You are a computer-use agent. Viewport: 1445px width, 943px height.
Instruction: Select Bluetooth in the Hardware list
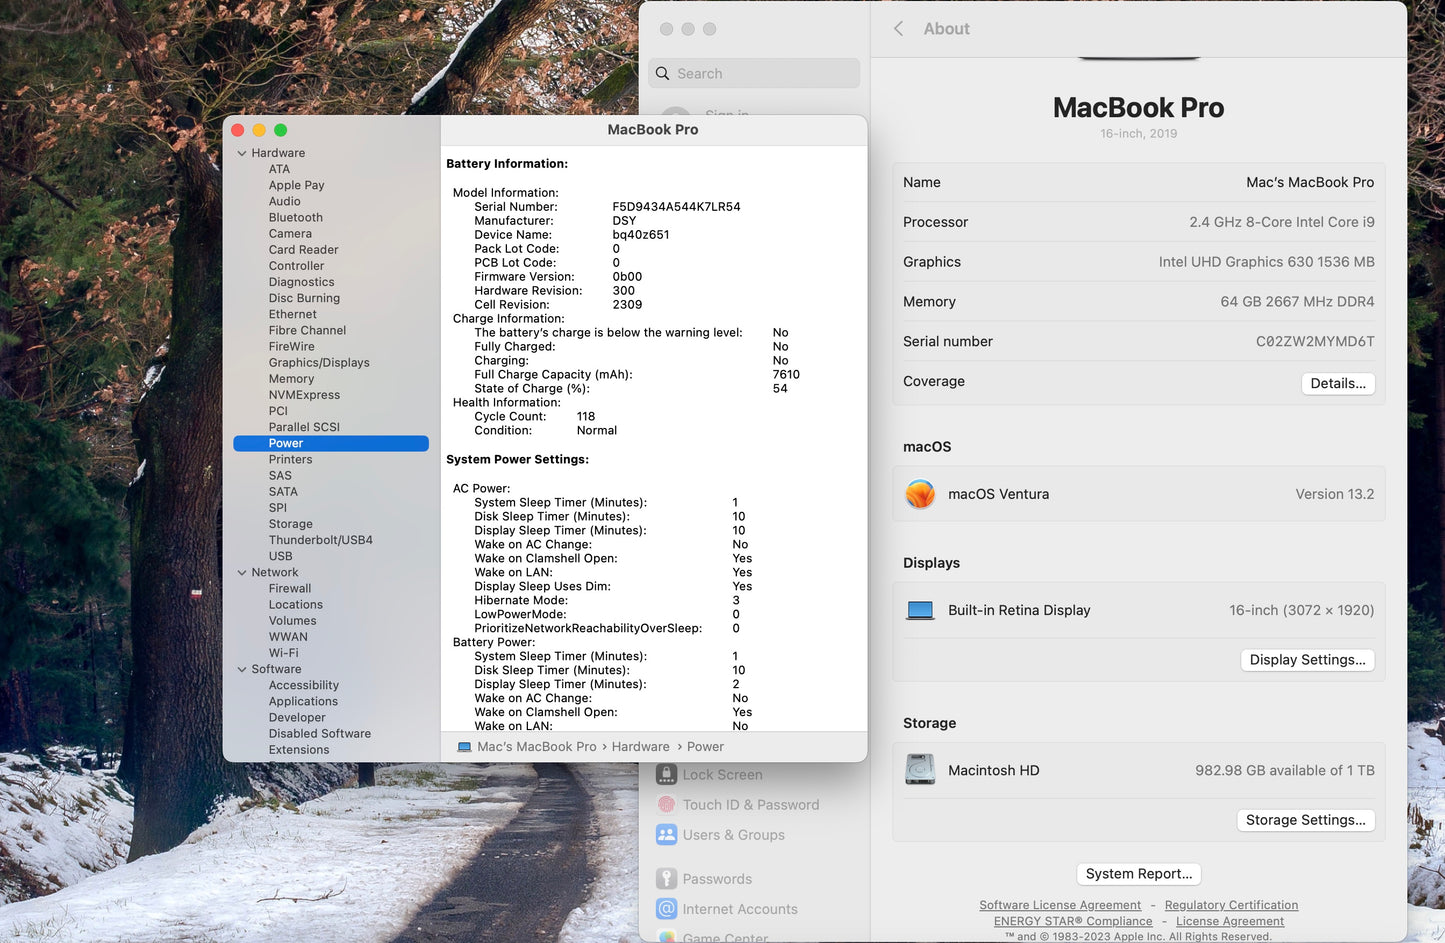(295, 217)
